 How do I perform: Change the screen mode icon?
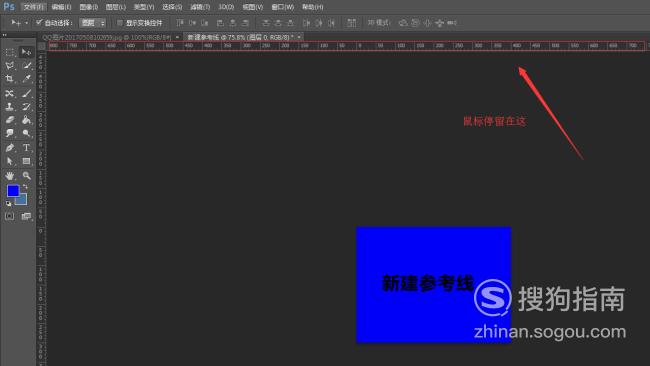26,216
